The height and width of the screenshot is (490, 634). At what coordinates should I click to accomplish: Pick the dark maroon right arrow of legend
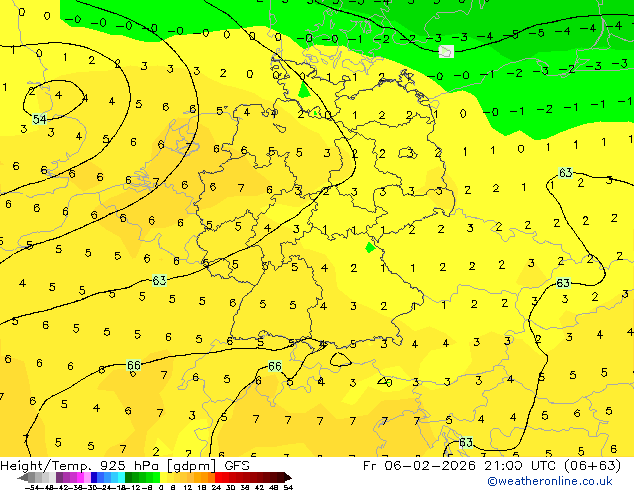(x=288, y=478)
